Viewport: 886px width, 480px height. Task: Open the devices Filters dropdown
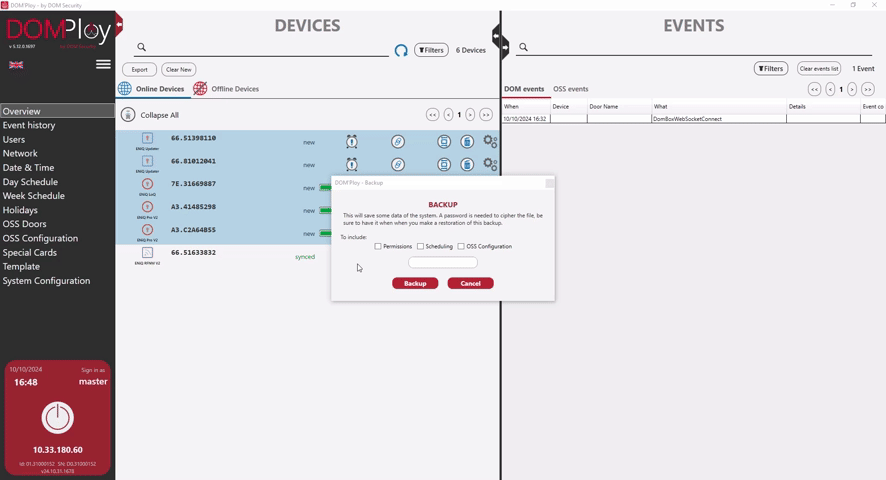coord(431,50)
